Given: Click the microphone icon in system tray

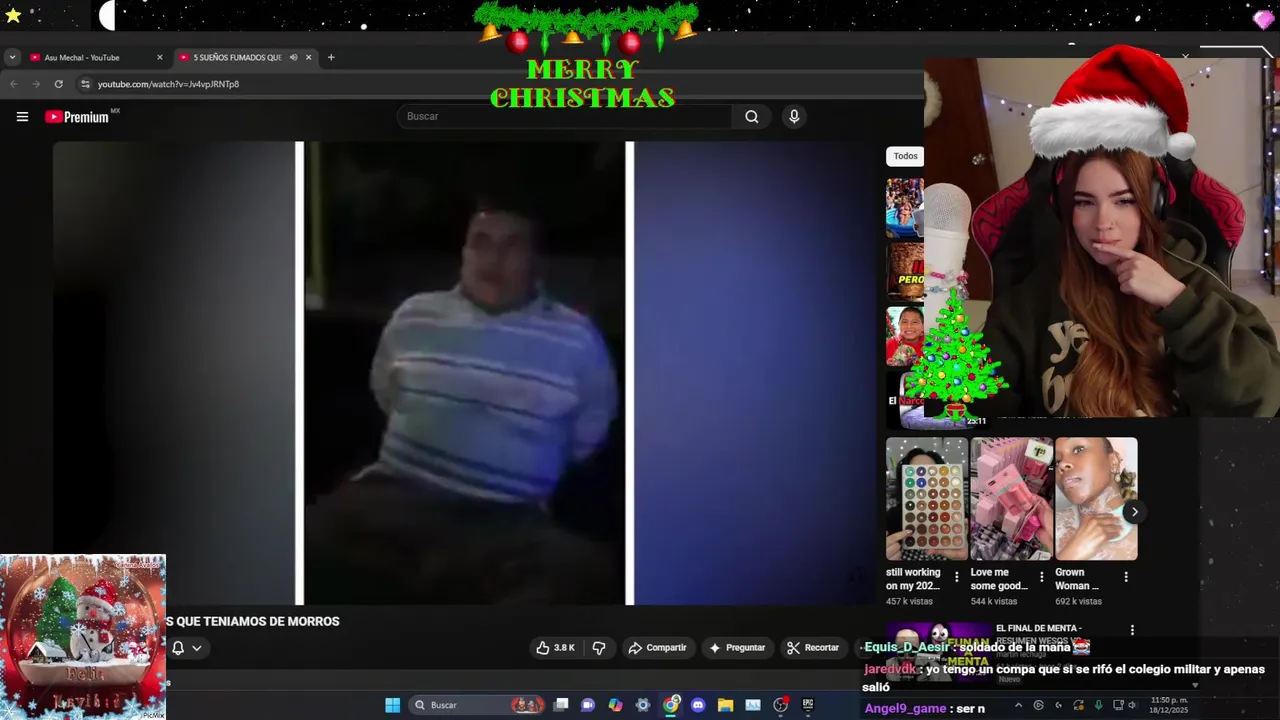Looking at the screenshot, I should pyautogui.click(x=1099, y=705).
